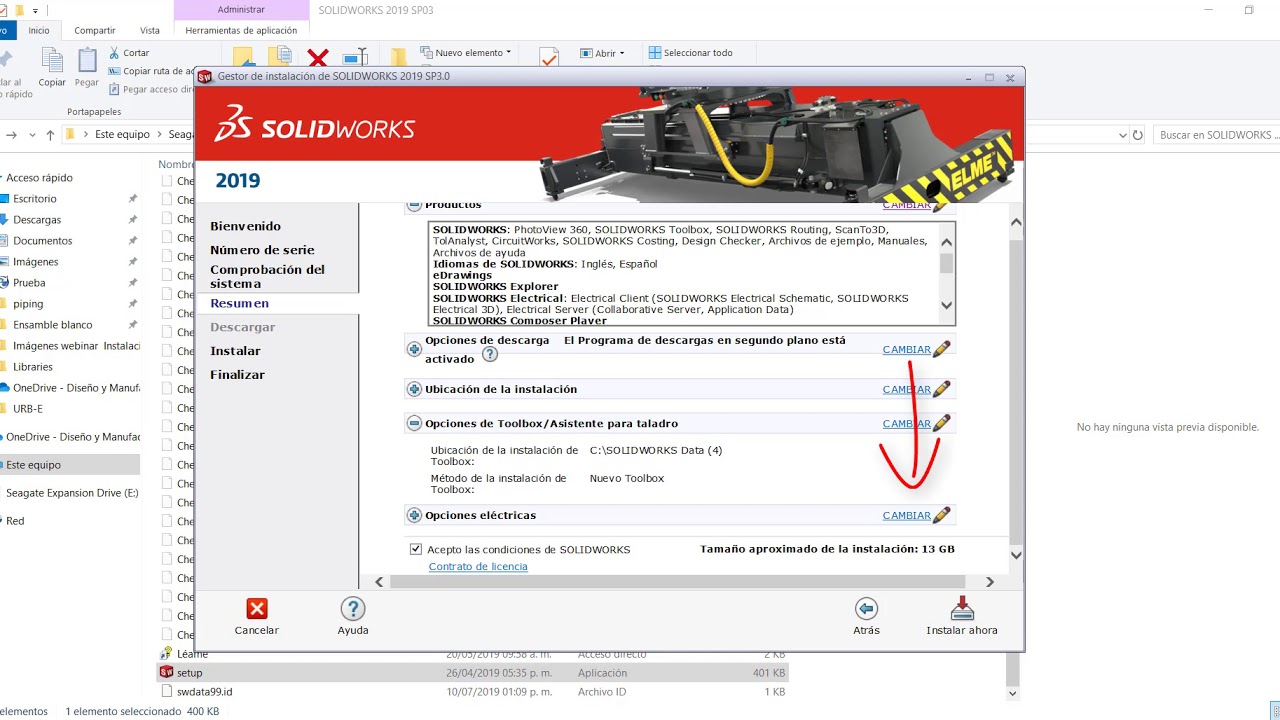Select Número de serie installer step
The image size is (1280, 720).
pyautogui.click(x=262, y=250)
